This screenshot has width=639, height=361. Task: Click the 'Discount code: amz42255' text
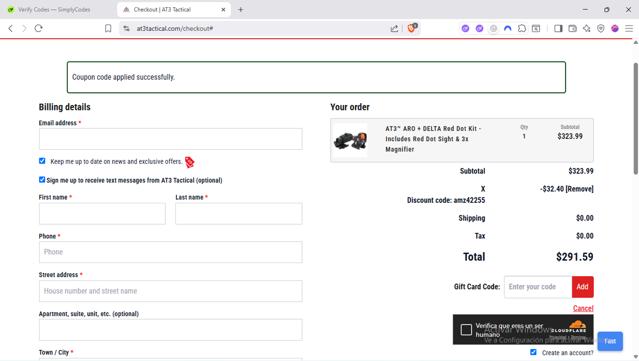click(x=446, y=200)
